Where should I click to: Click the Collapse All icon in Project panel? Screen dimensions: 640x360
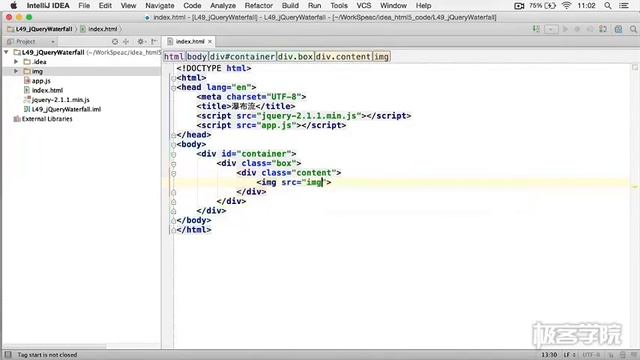126,42
